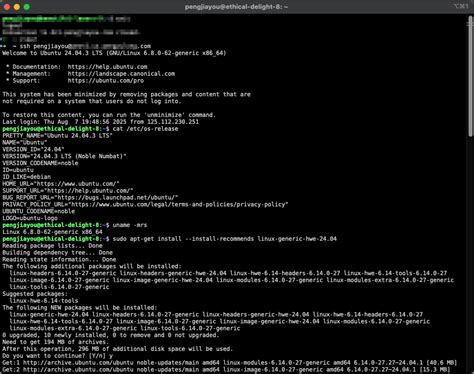Viewport: 474px width, 374px height.
Task: Click the vertical scrollbar thumb of the terminal
Action: (x=470, y=77)
